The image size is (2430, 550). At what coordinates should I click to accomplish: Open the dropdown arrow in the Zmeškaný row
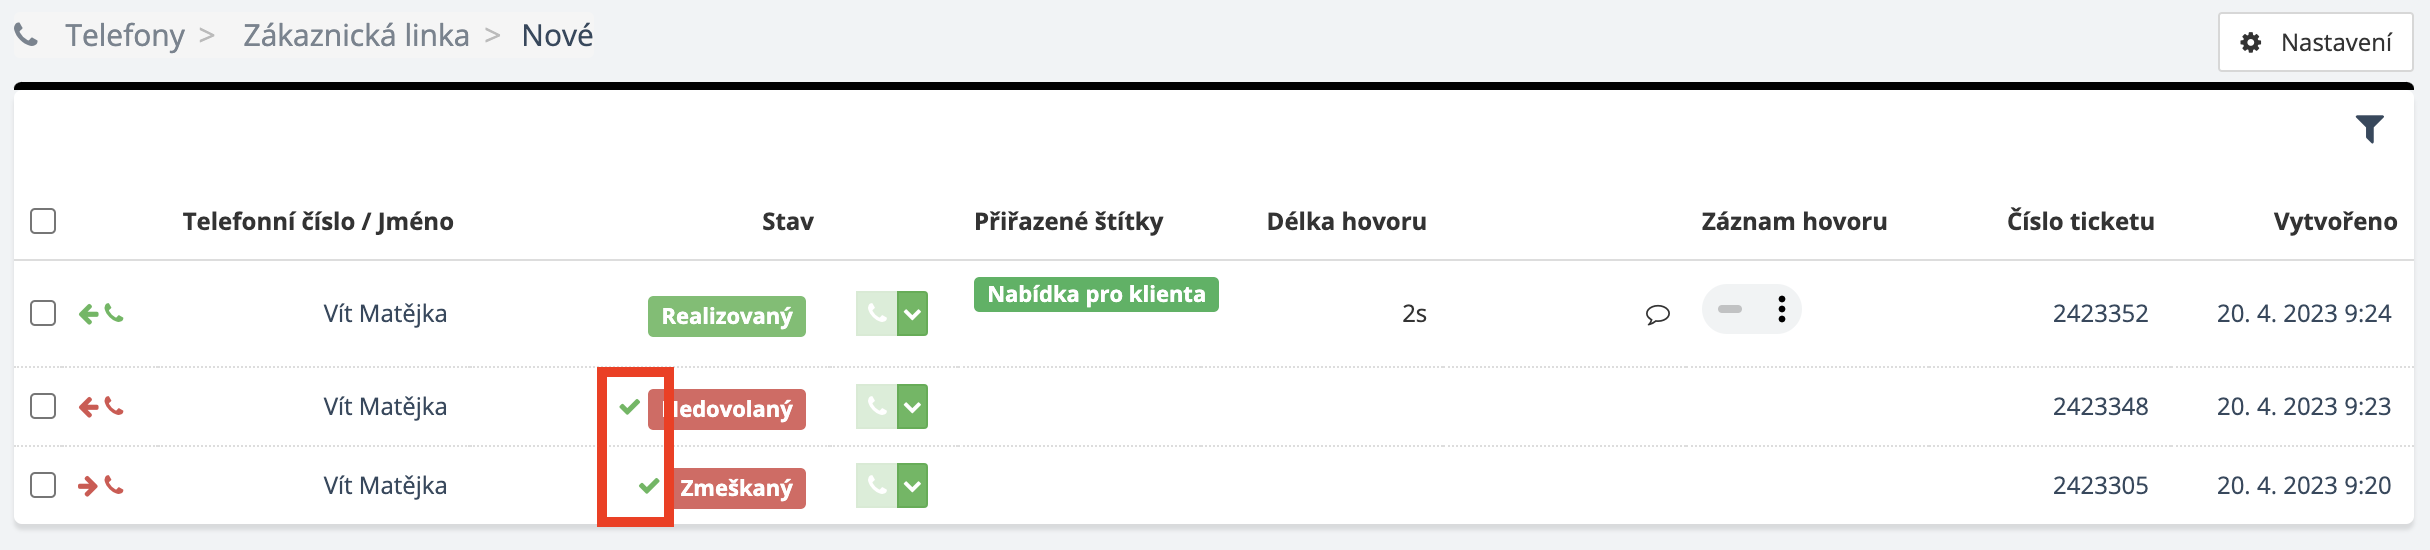(912, 486)
